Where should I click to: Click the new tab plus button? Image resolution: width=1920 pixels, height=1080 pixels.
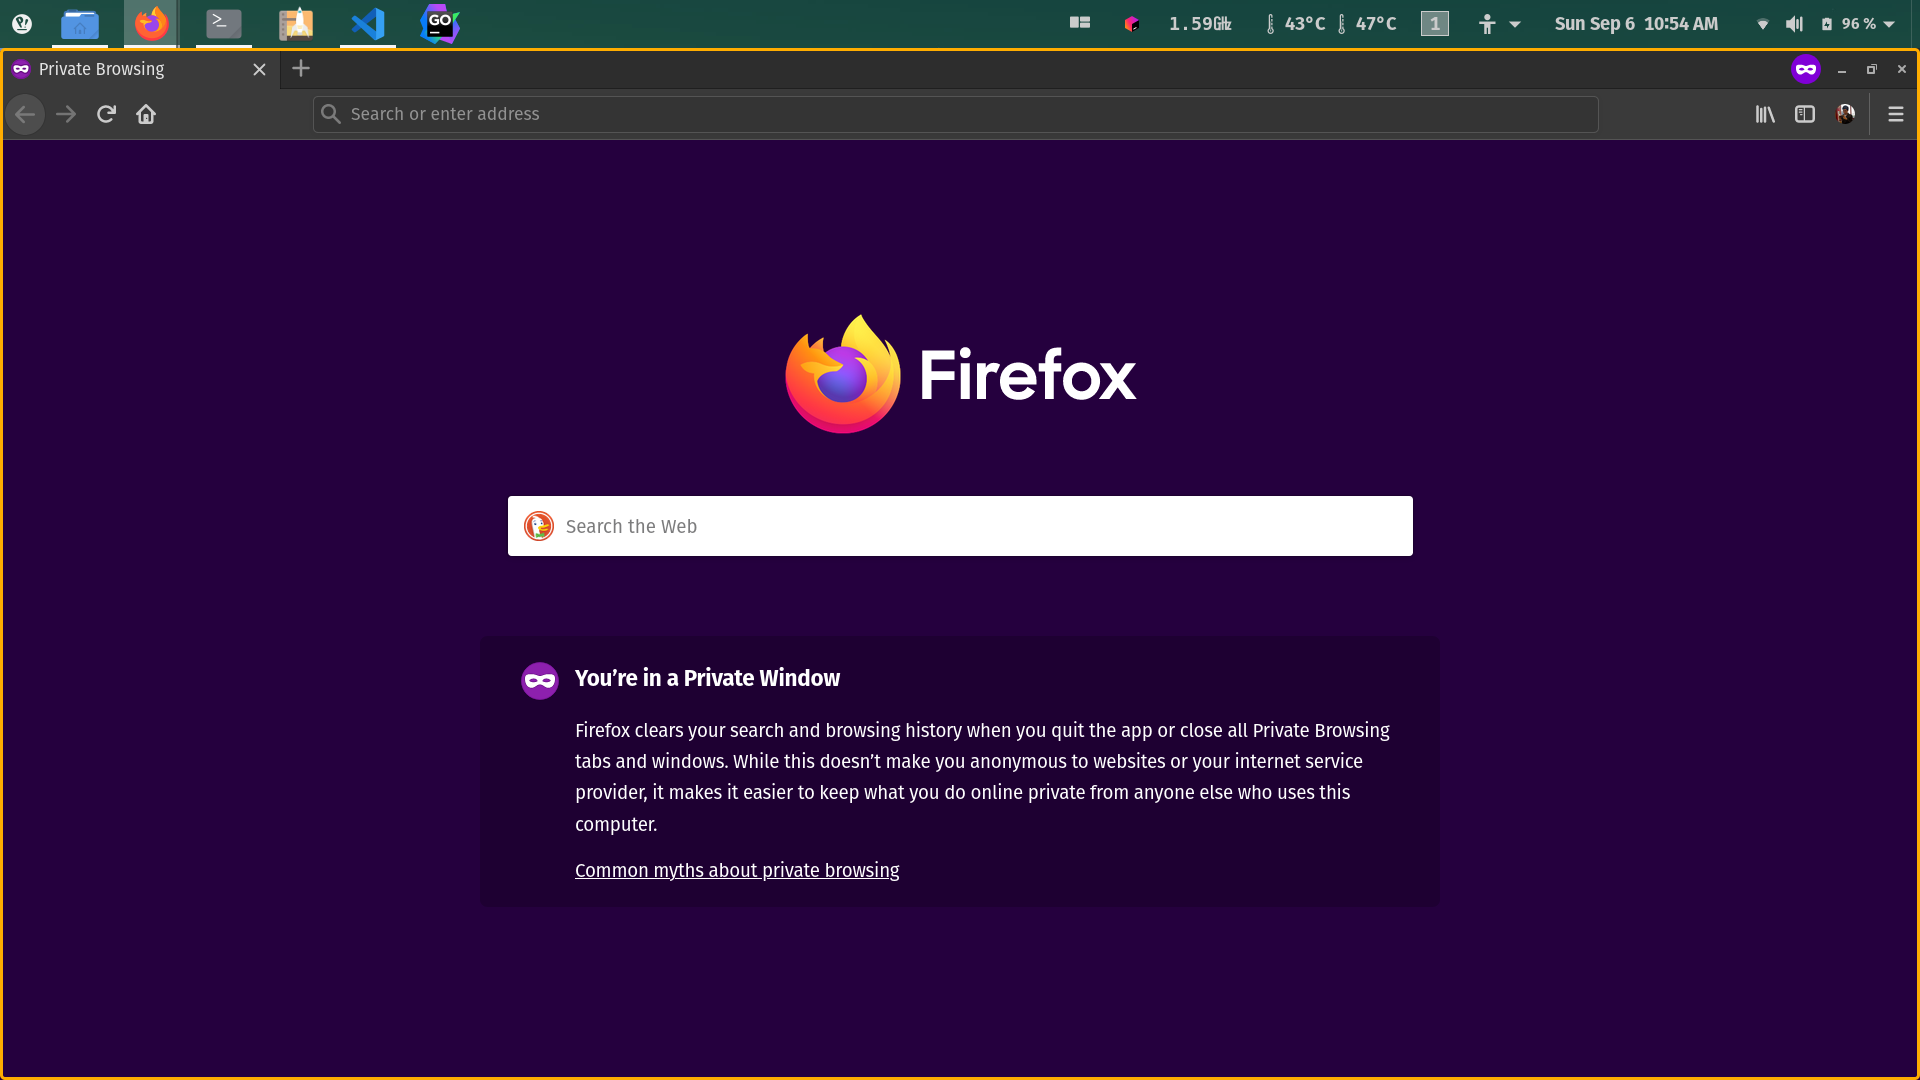pyautogui.click(x=301, y=68)
